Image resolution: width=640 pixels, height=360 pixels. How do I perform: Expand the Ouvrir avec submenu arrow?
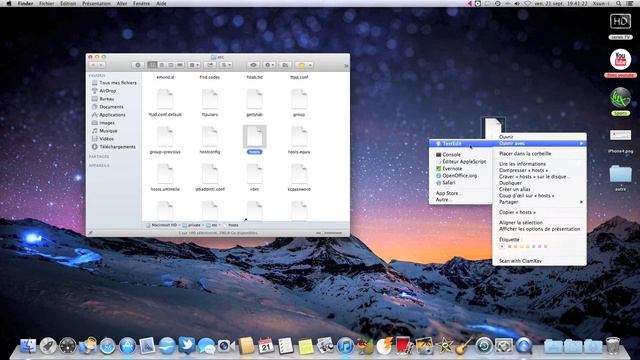(x=581, y=143)
